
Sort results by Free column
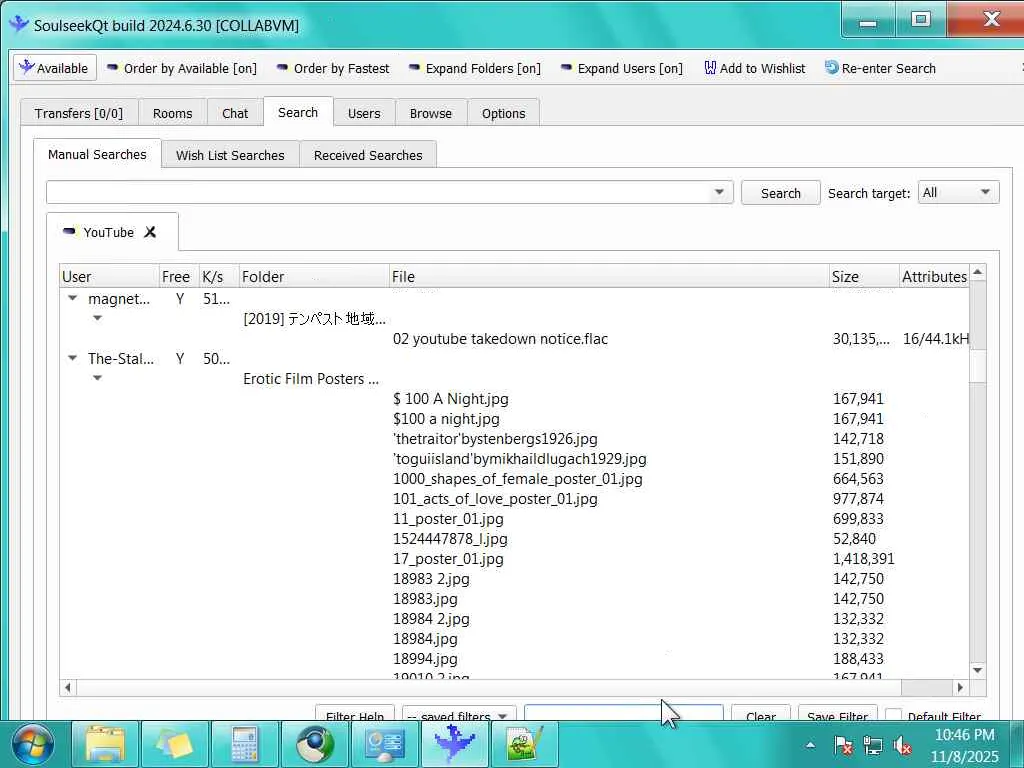tap(179, 276)
